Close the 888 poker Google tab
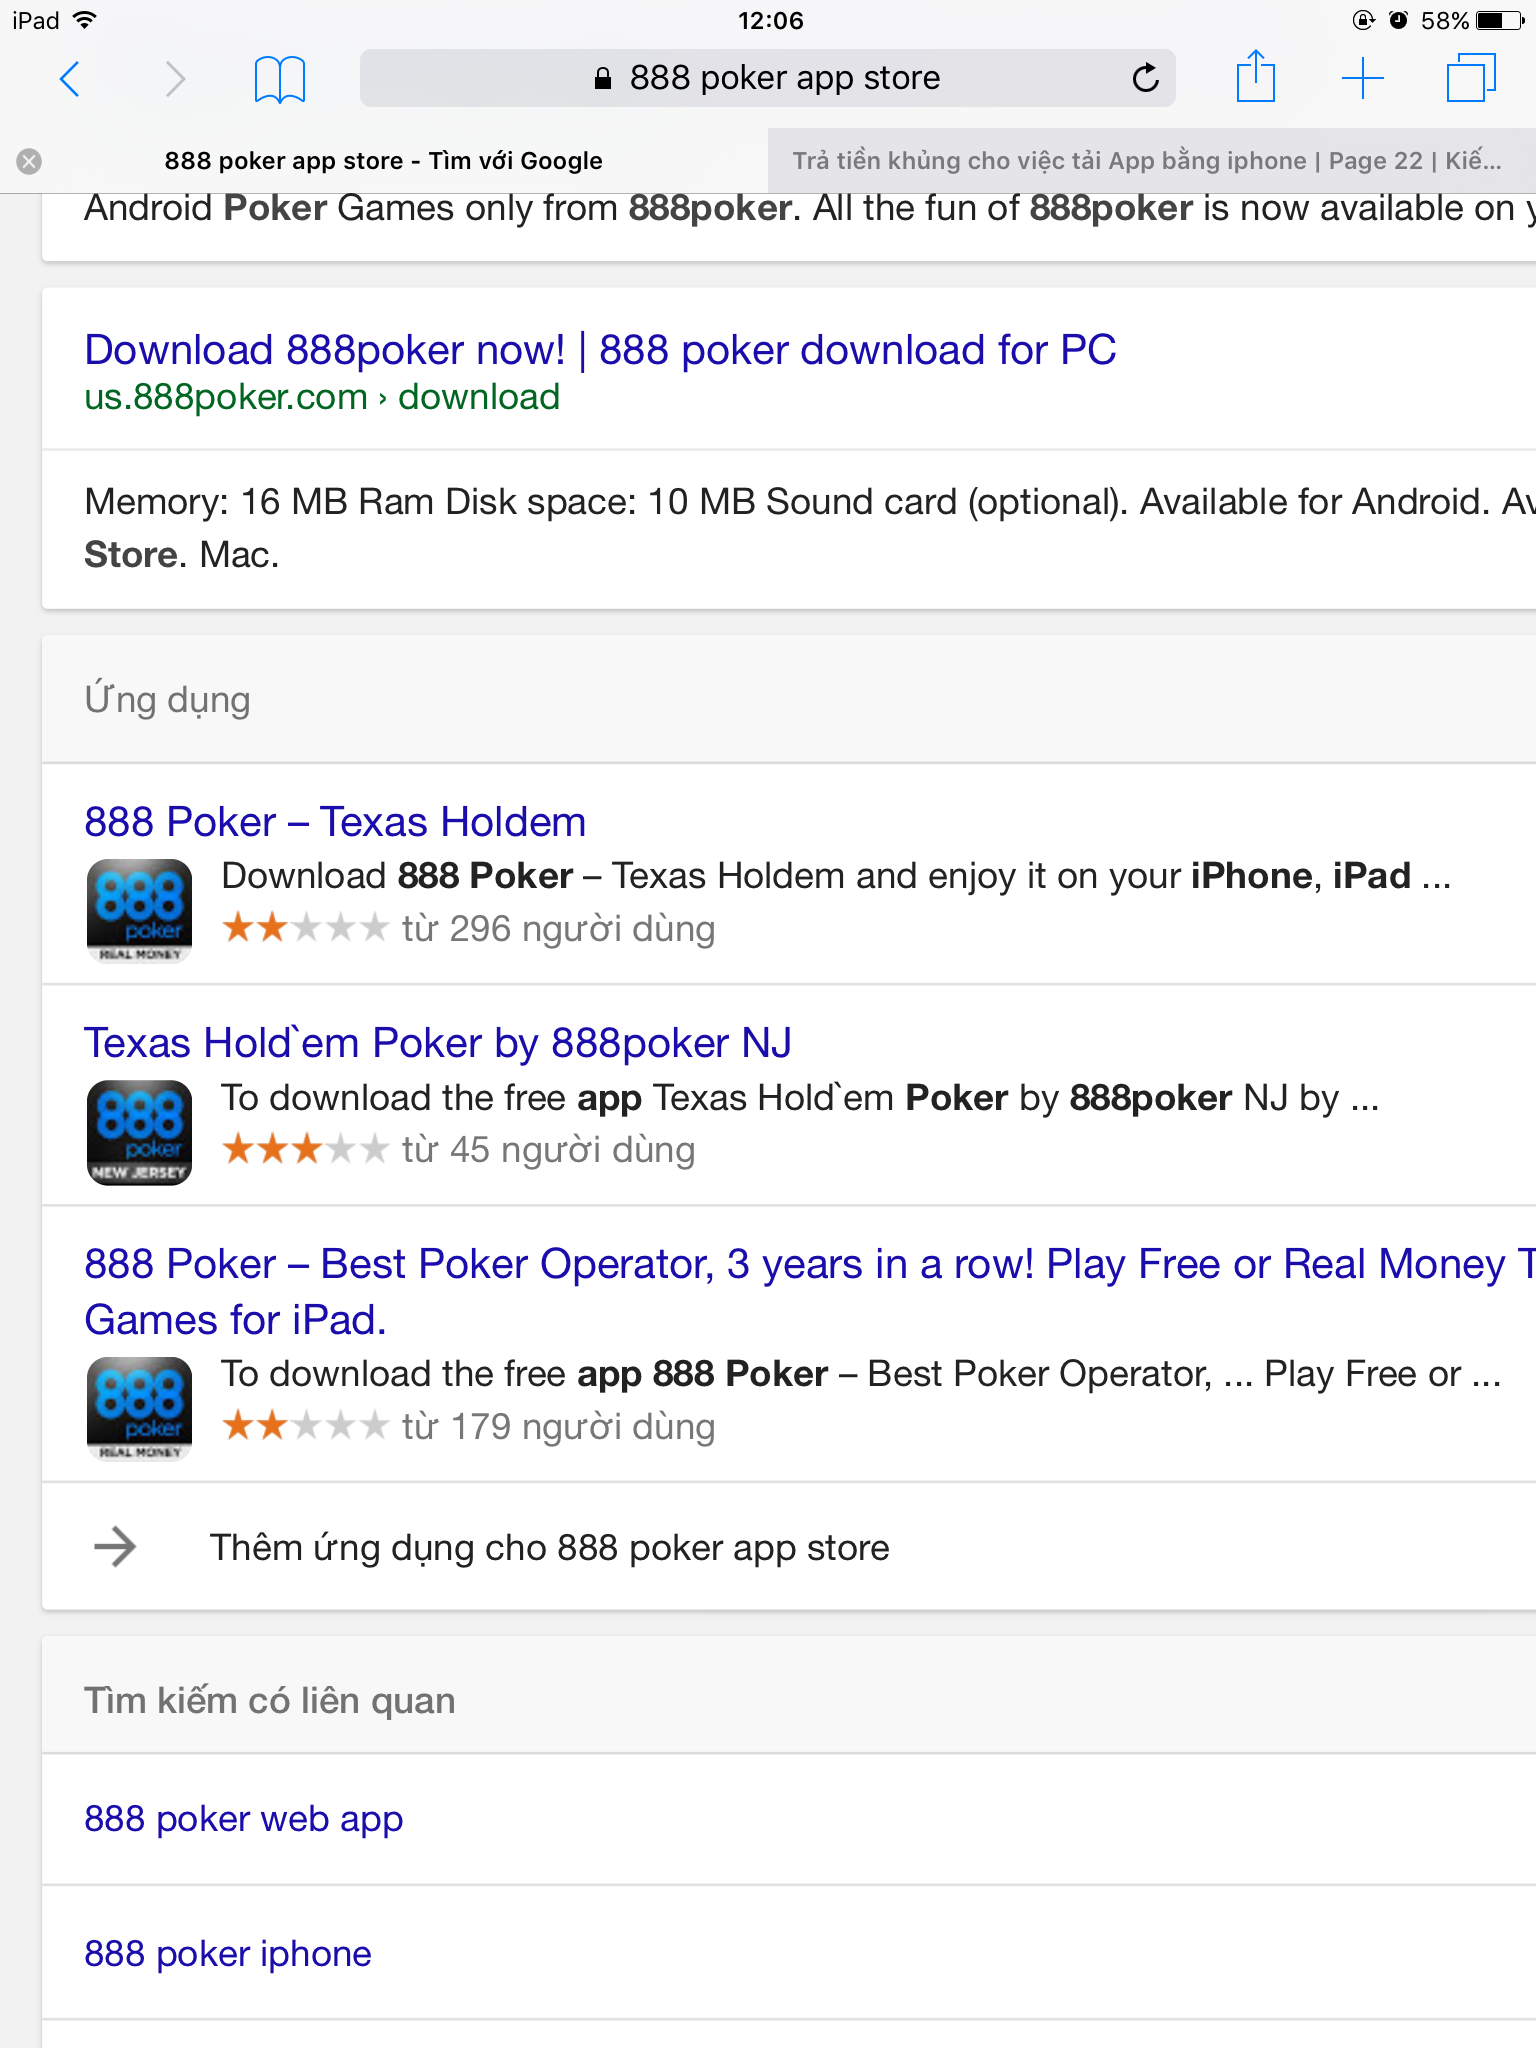This screenshot has height=2048, width=1536. 30,161
